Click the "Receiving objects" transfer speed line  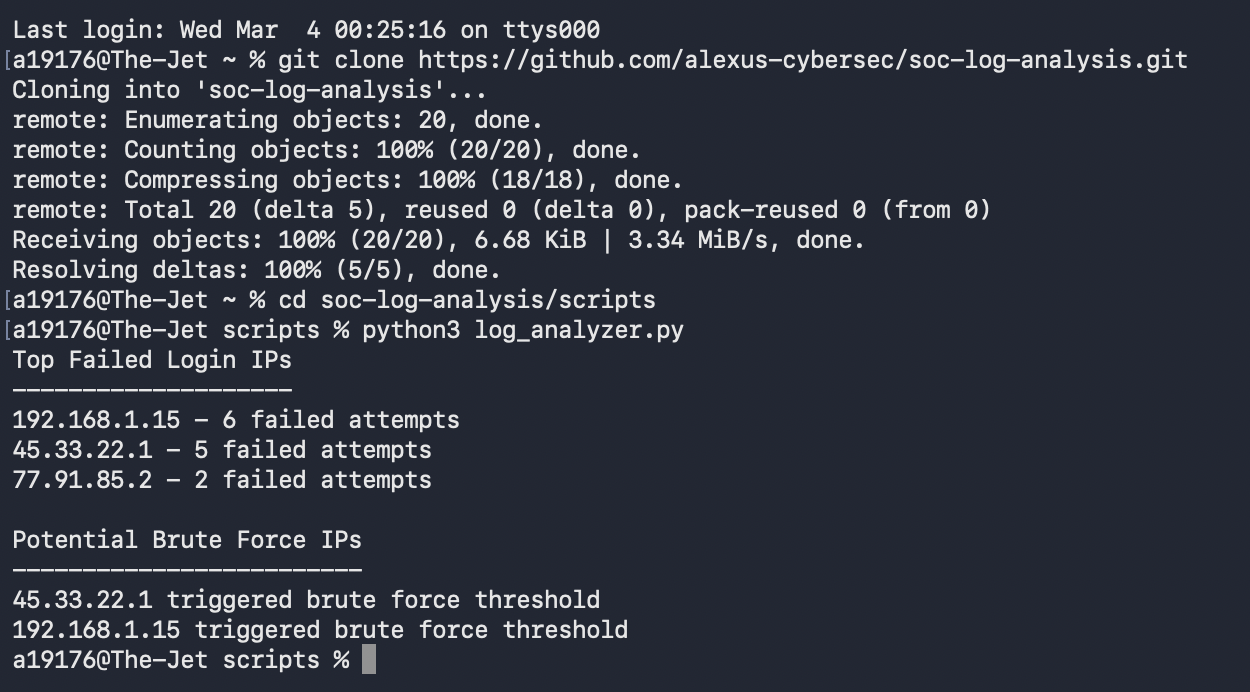(438, 240)
